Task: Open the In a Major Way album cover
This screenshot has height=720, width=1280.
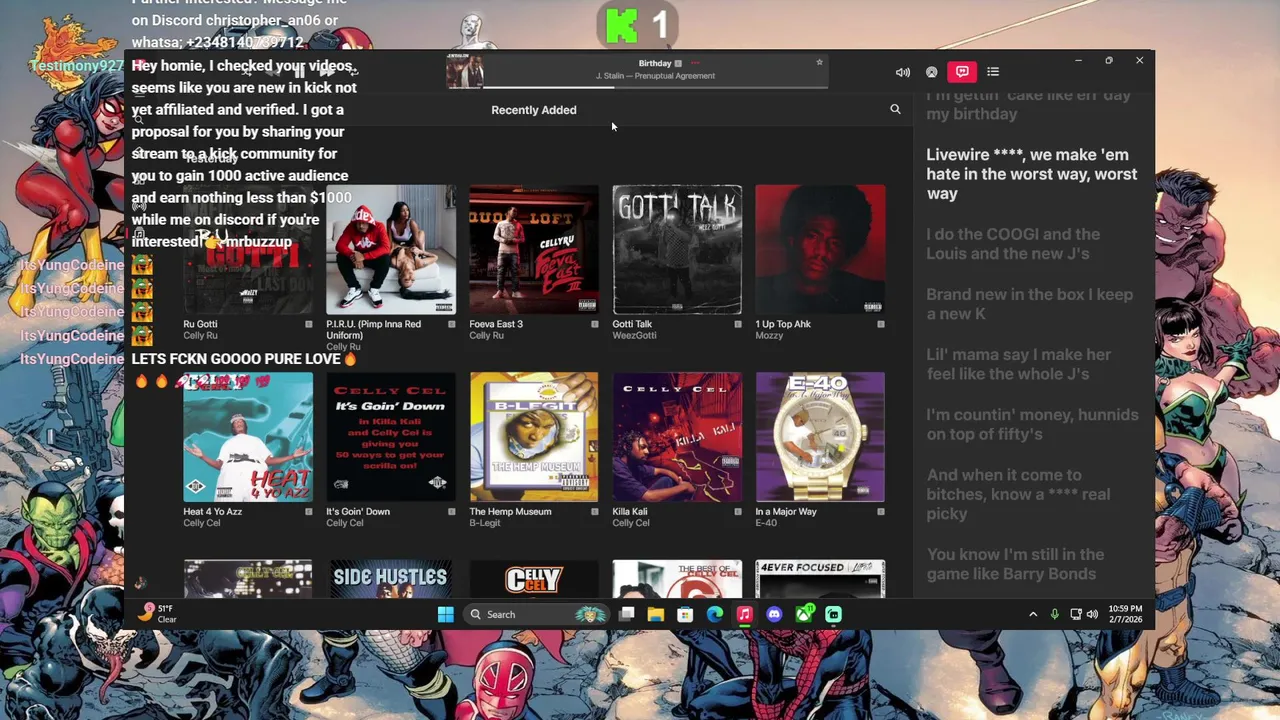Action: (820, 437)
